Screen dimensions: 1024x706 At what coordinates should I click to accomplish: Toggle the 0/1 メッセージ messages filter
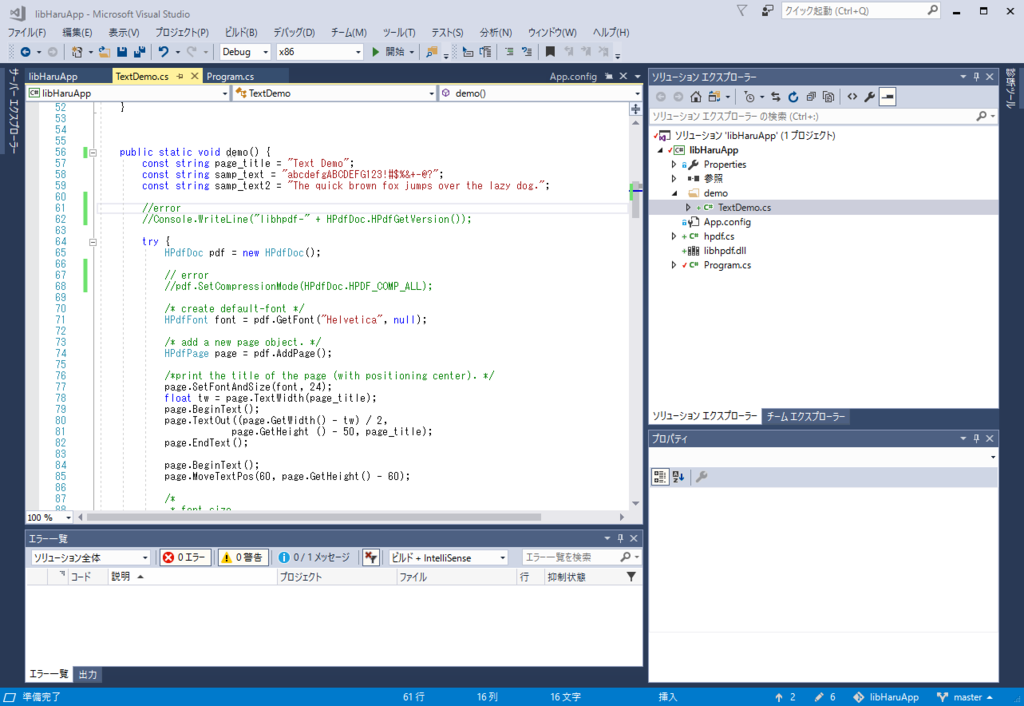pos(314,557)
